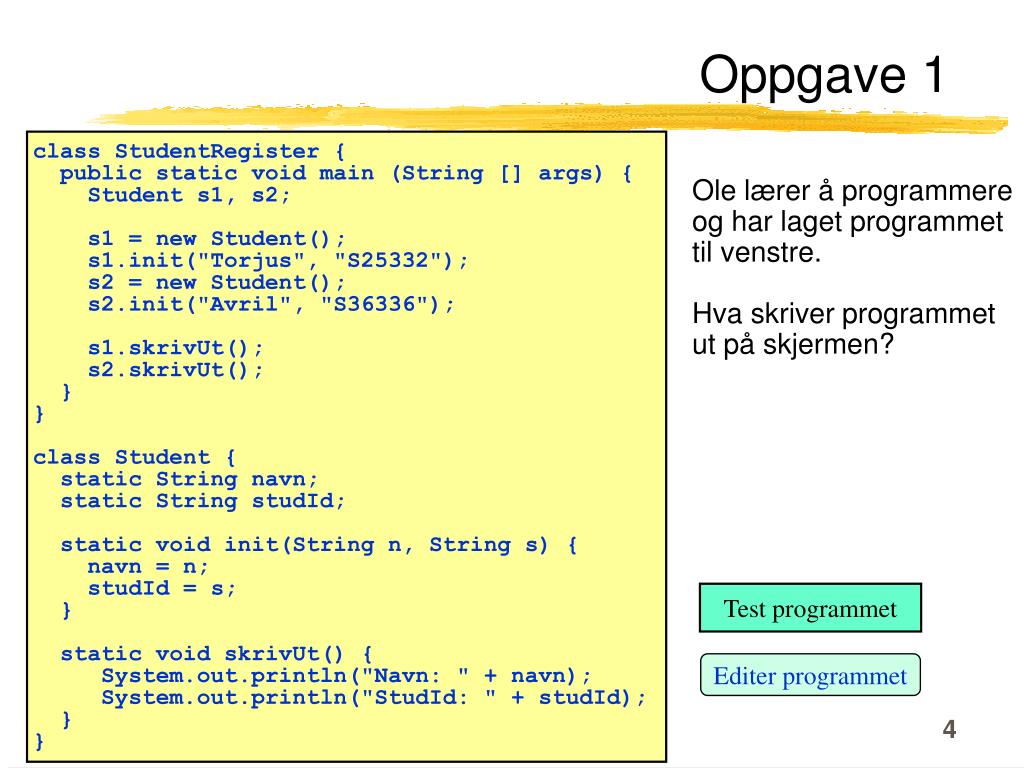Select the 'class Student {' line
The width and height of the screenshot is (1024, 768).
click(x=135, y=457)
